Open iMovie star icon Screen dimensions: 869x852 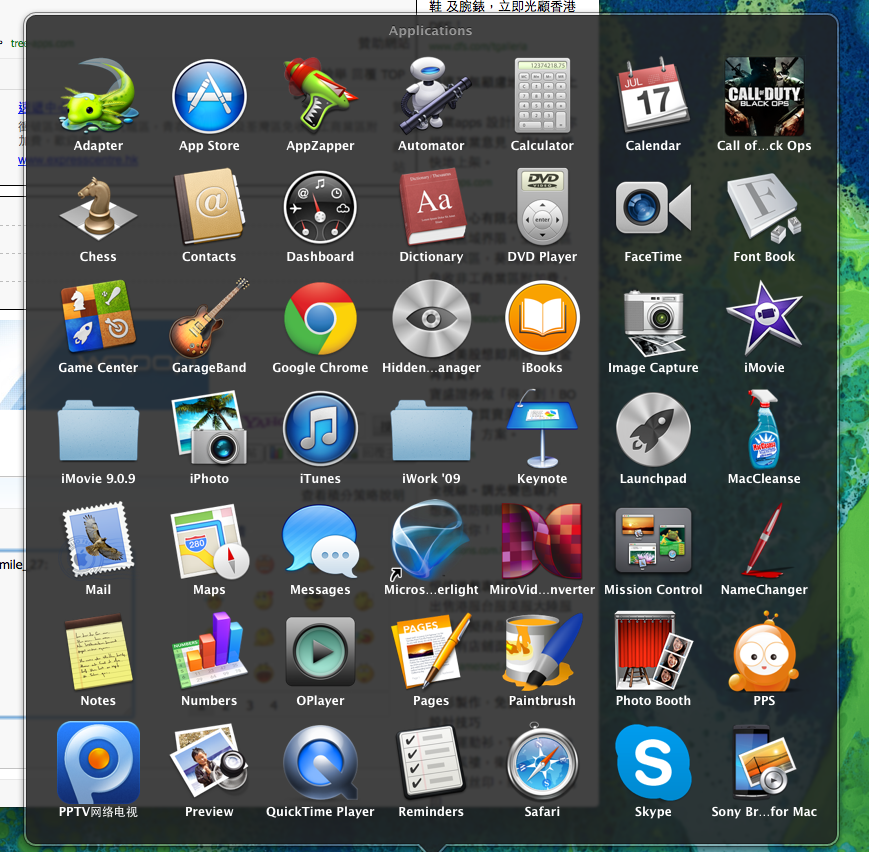pos(764,317)
